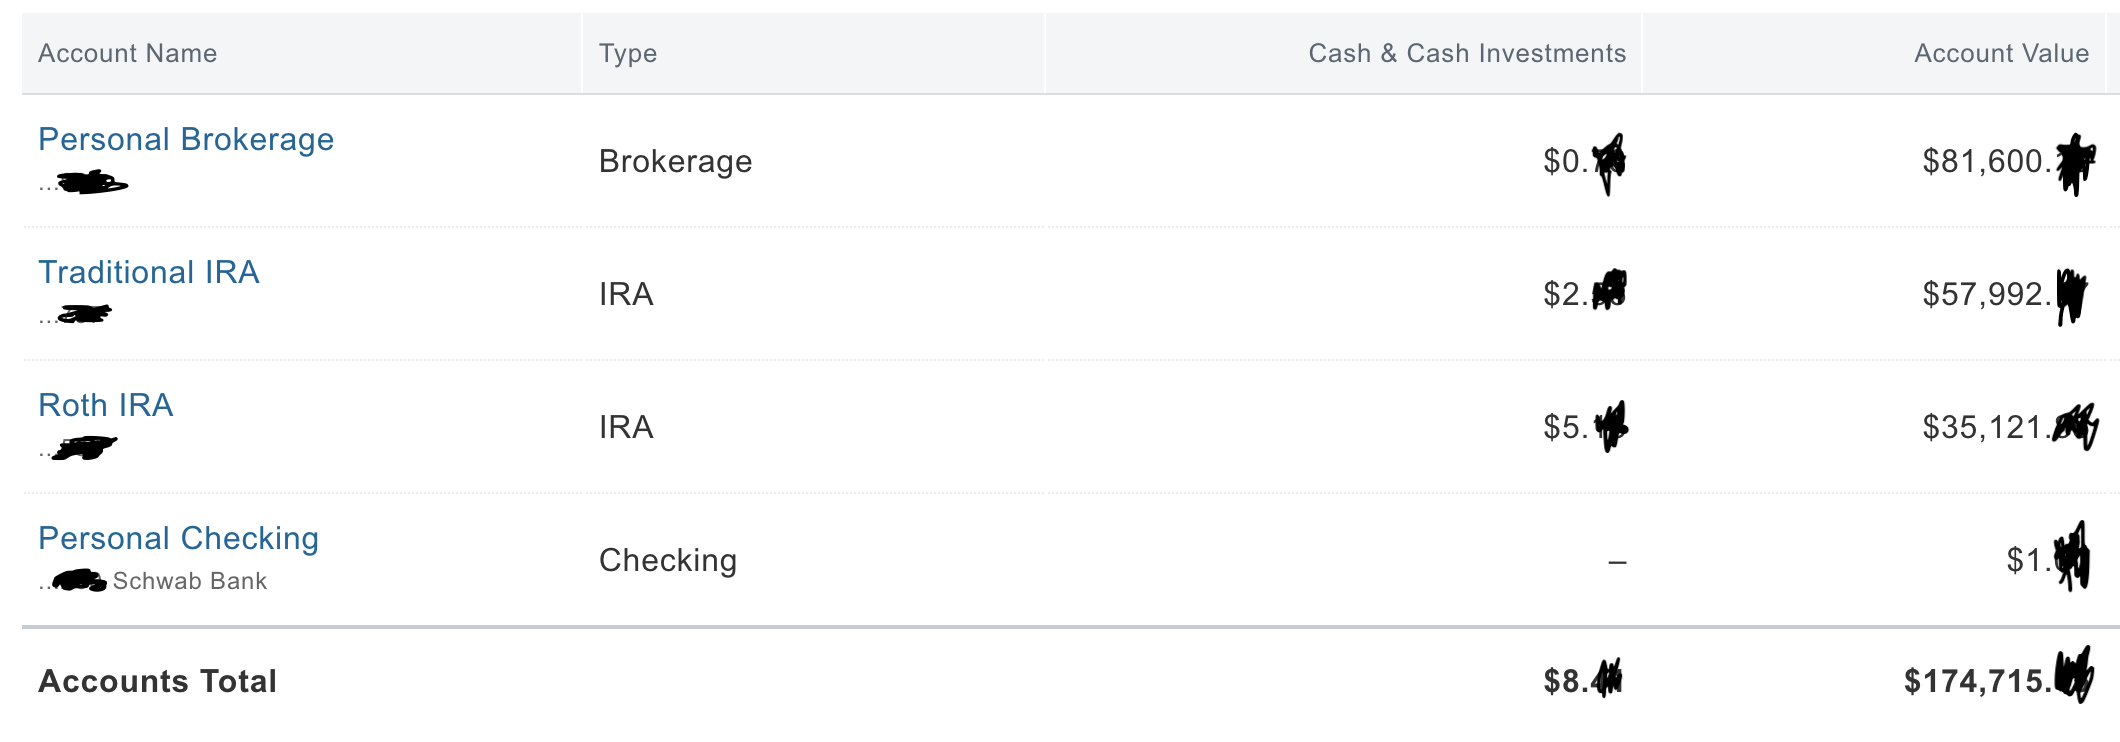Click IRA type in Roth IRA row
The image size is (2120, 742).
[x=626, y=428]
